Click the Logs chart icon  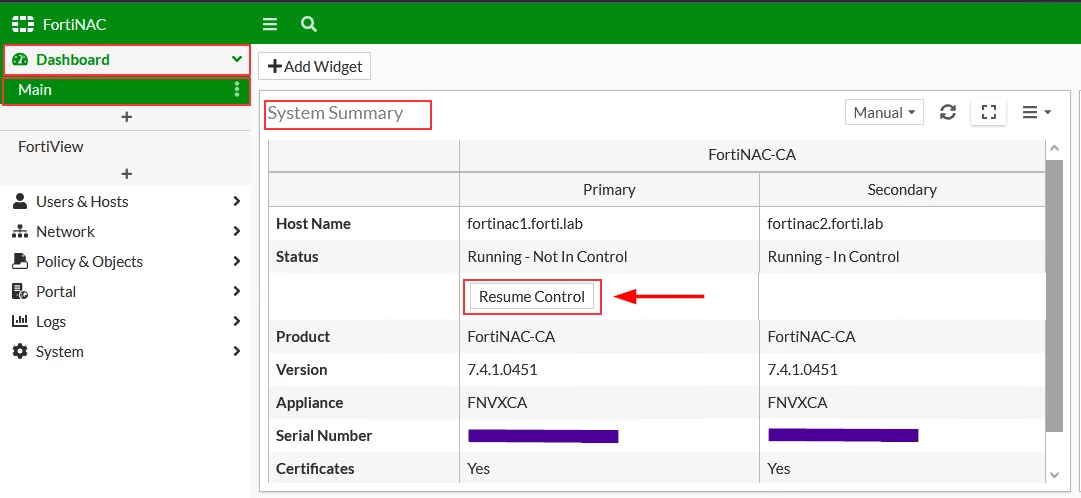(20, 321)
